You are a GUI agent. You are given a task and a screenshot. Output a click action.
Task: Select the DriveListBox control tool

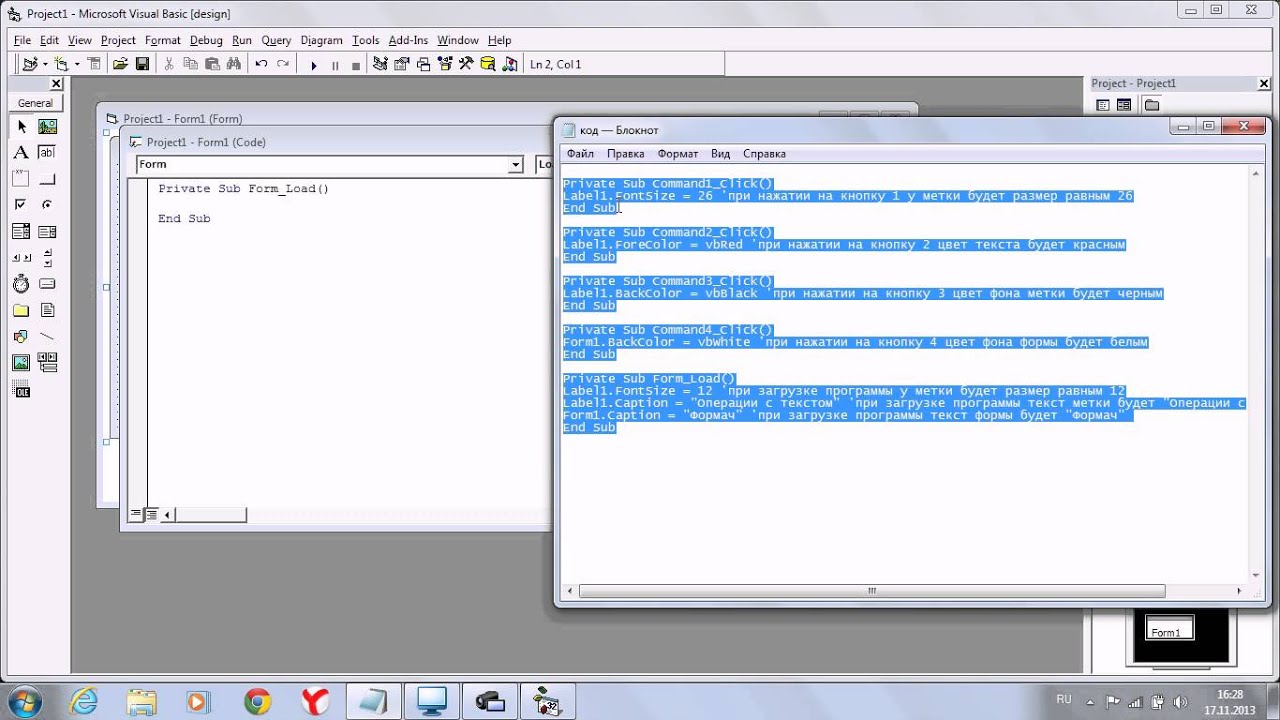coord(47,284)
